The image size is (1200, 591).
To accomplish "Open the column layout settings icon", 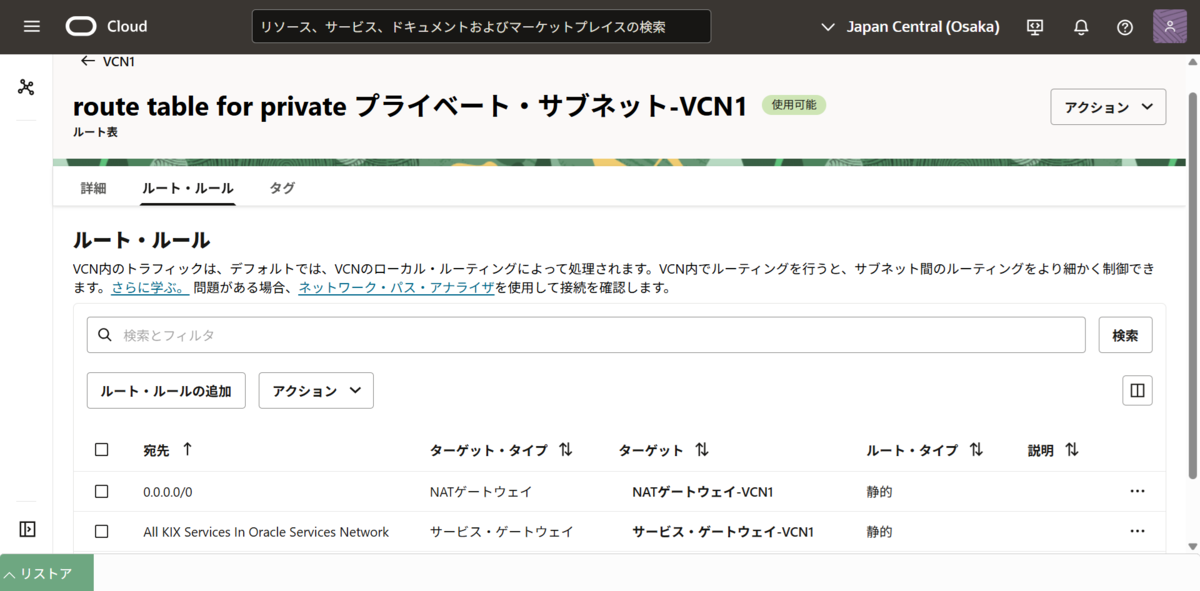I will coord(1137,390).
